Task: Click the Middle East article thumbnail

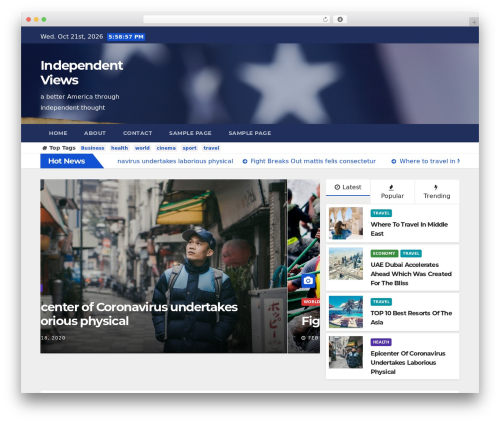Action: [346, 223]
